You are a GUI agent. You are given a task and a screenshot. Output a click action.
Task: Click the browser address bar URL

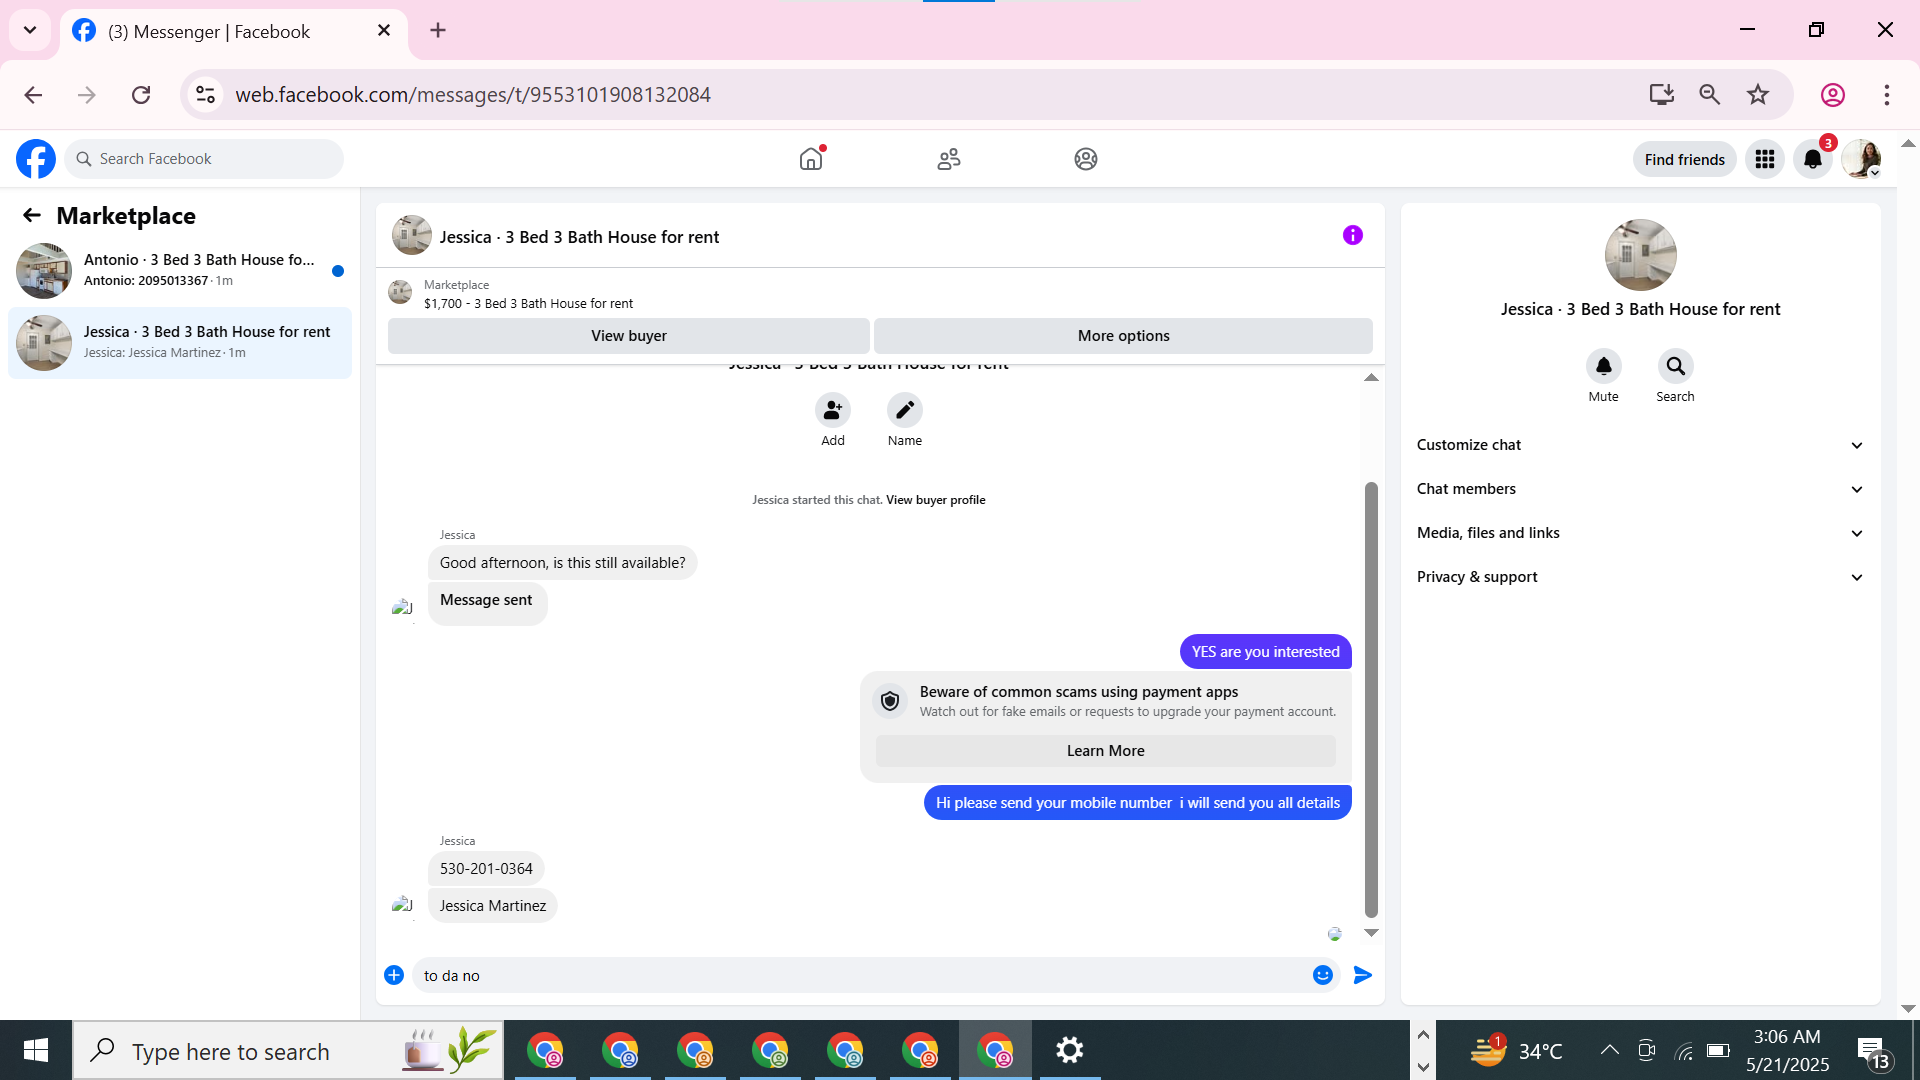(473, 95)
